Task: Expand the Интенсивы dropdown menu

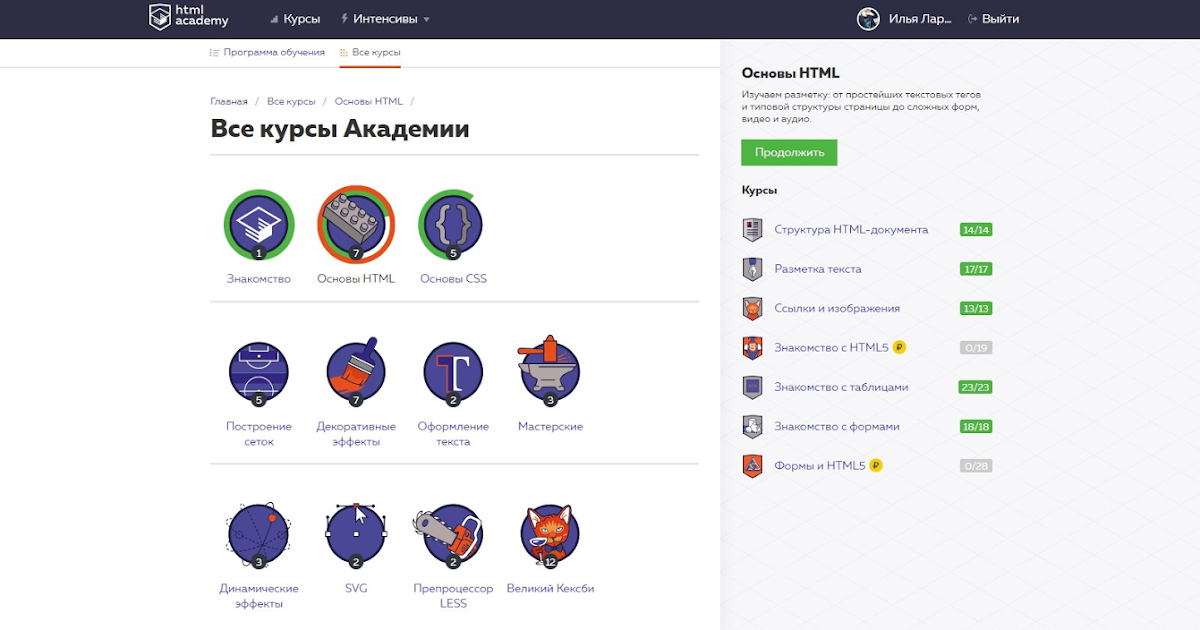Action: tap(385, 19)
